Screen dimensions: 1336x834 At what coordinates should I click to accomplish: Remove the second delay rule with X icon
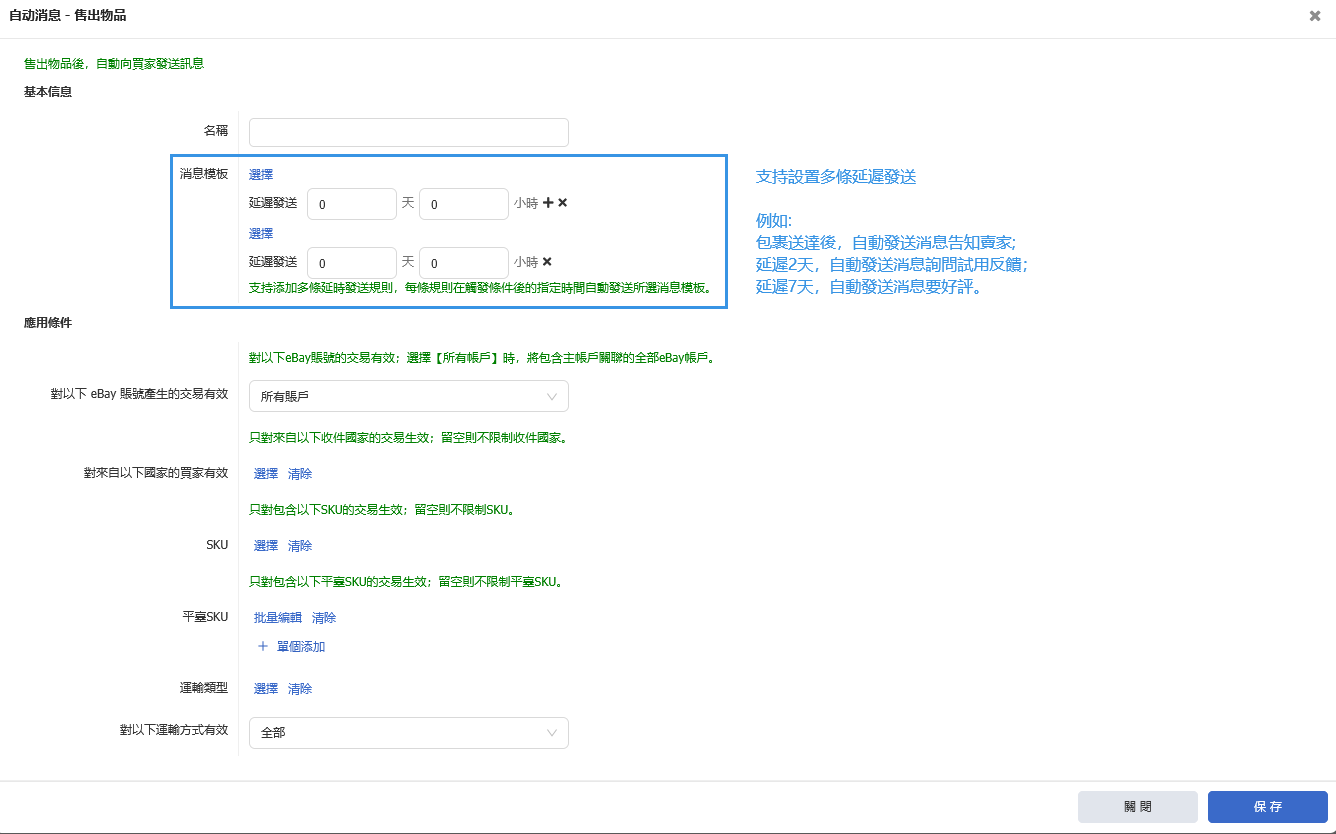547,262
